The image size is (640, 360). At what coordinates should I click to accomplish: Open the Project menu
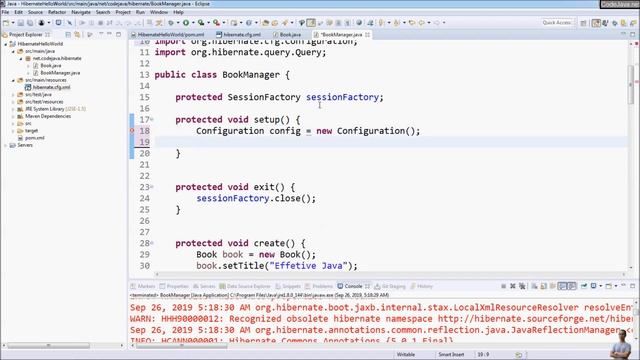click(x=123, y=12)
